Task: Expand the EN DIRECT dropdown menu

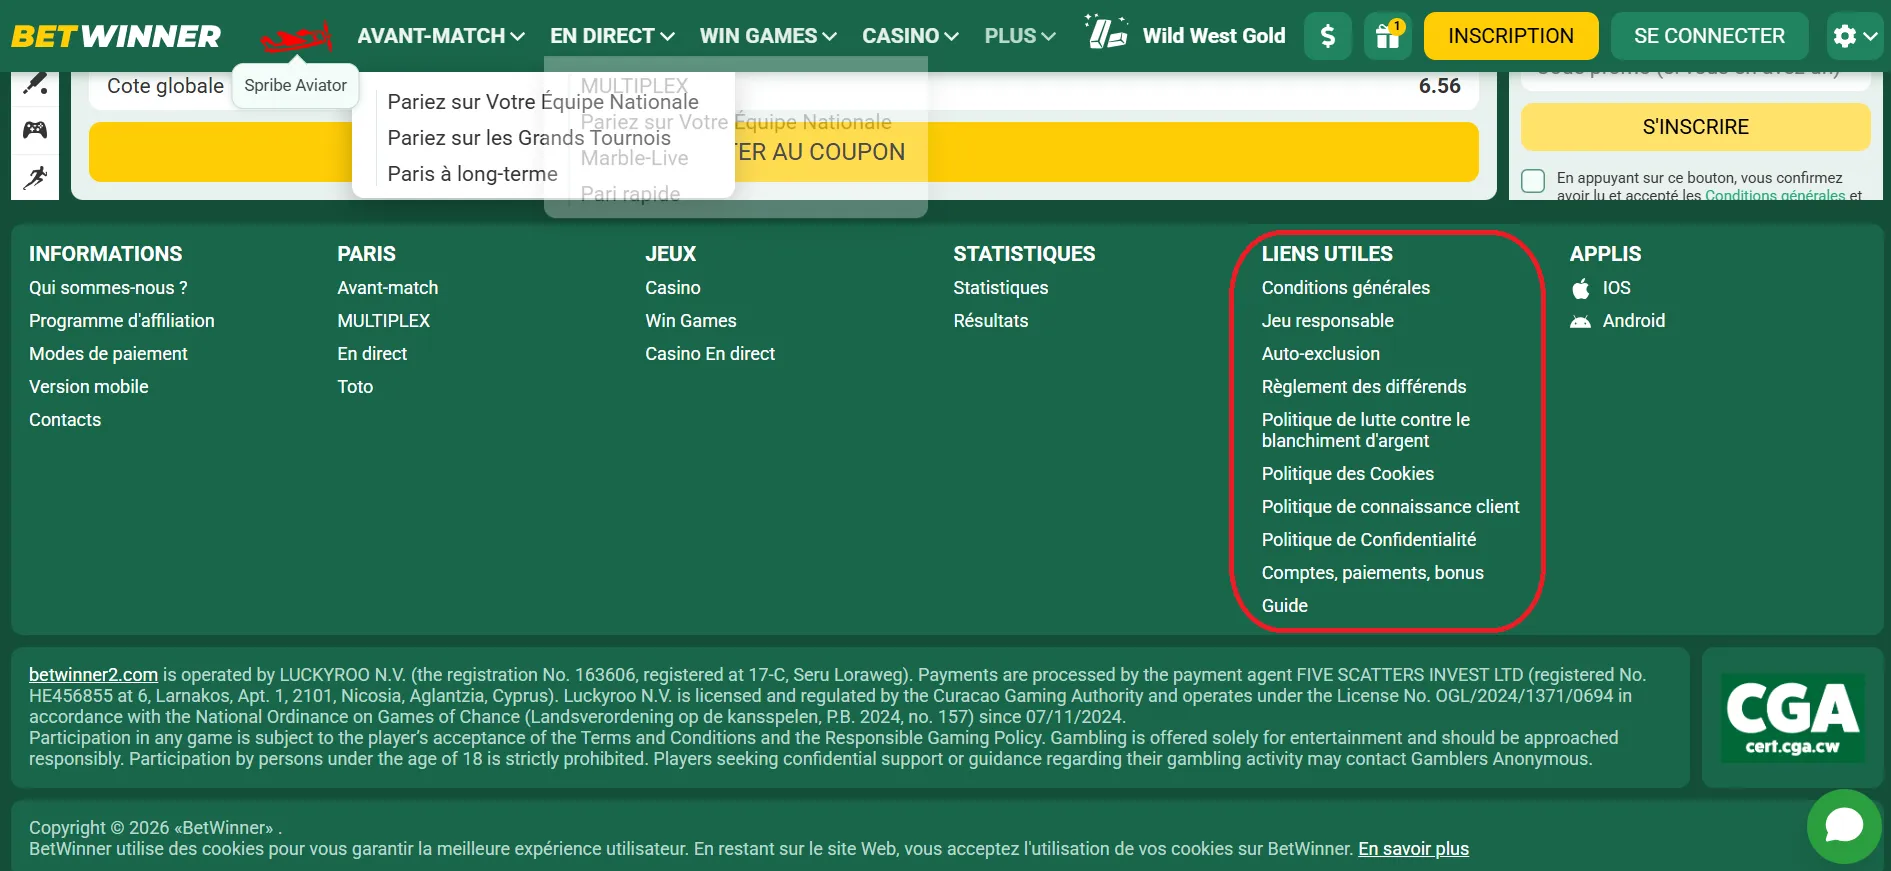Action: (x=612, y=36)
